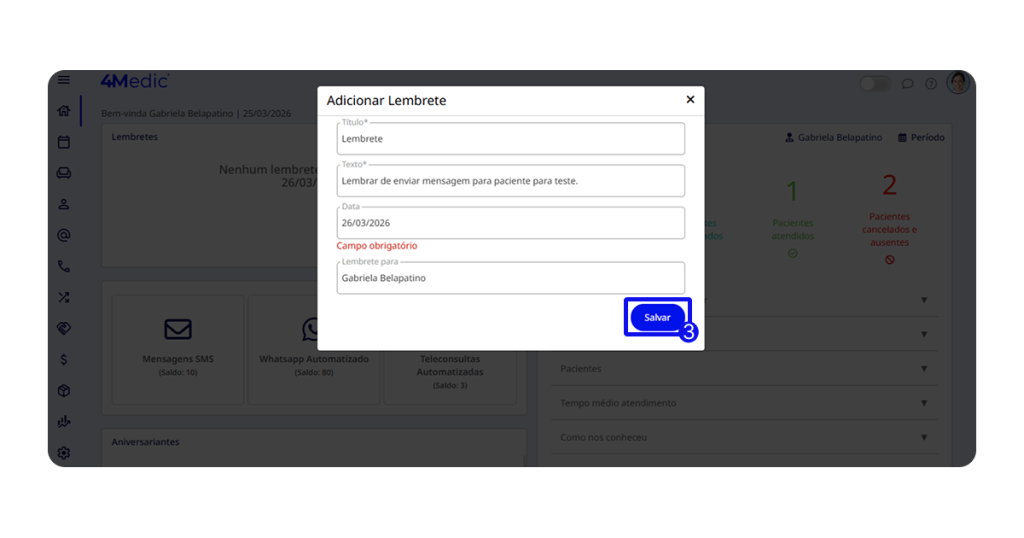Screen dimensions: 1024x538
Task: Open the Data date field
Action: tap(511, 223)
